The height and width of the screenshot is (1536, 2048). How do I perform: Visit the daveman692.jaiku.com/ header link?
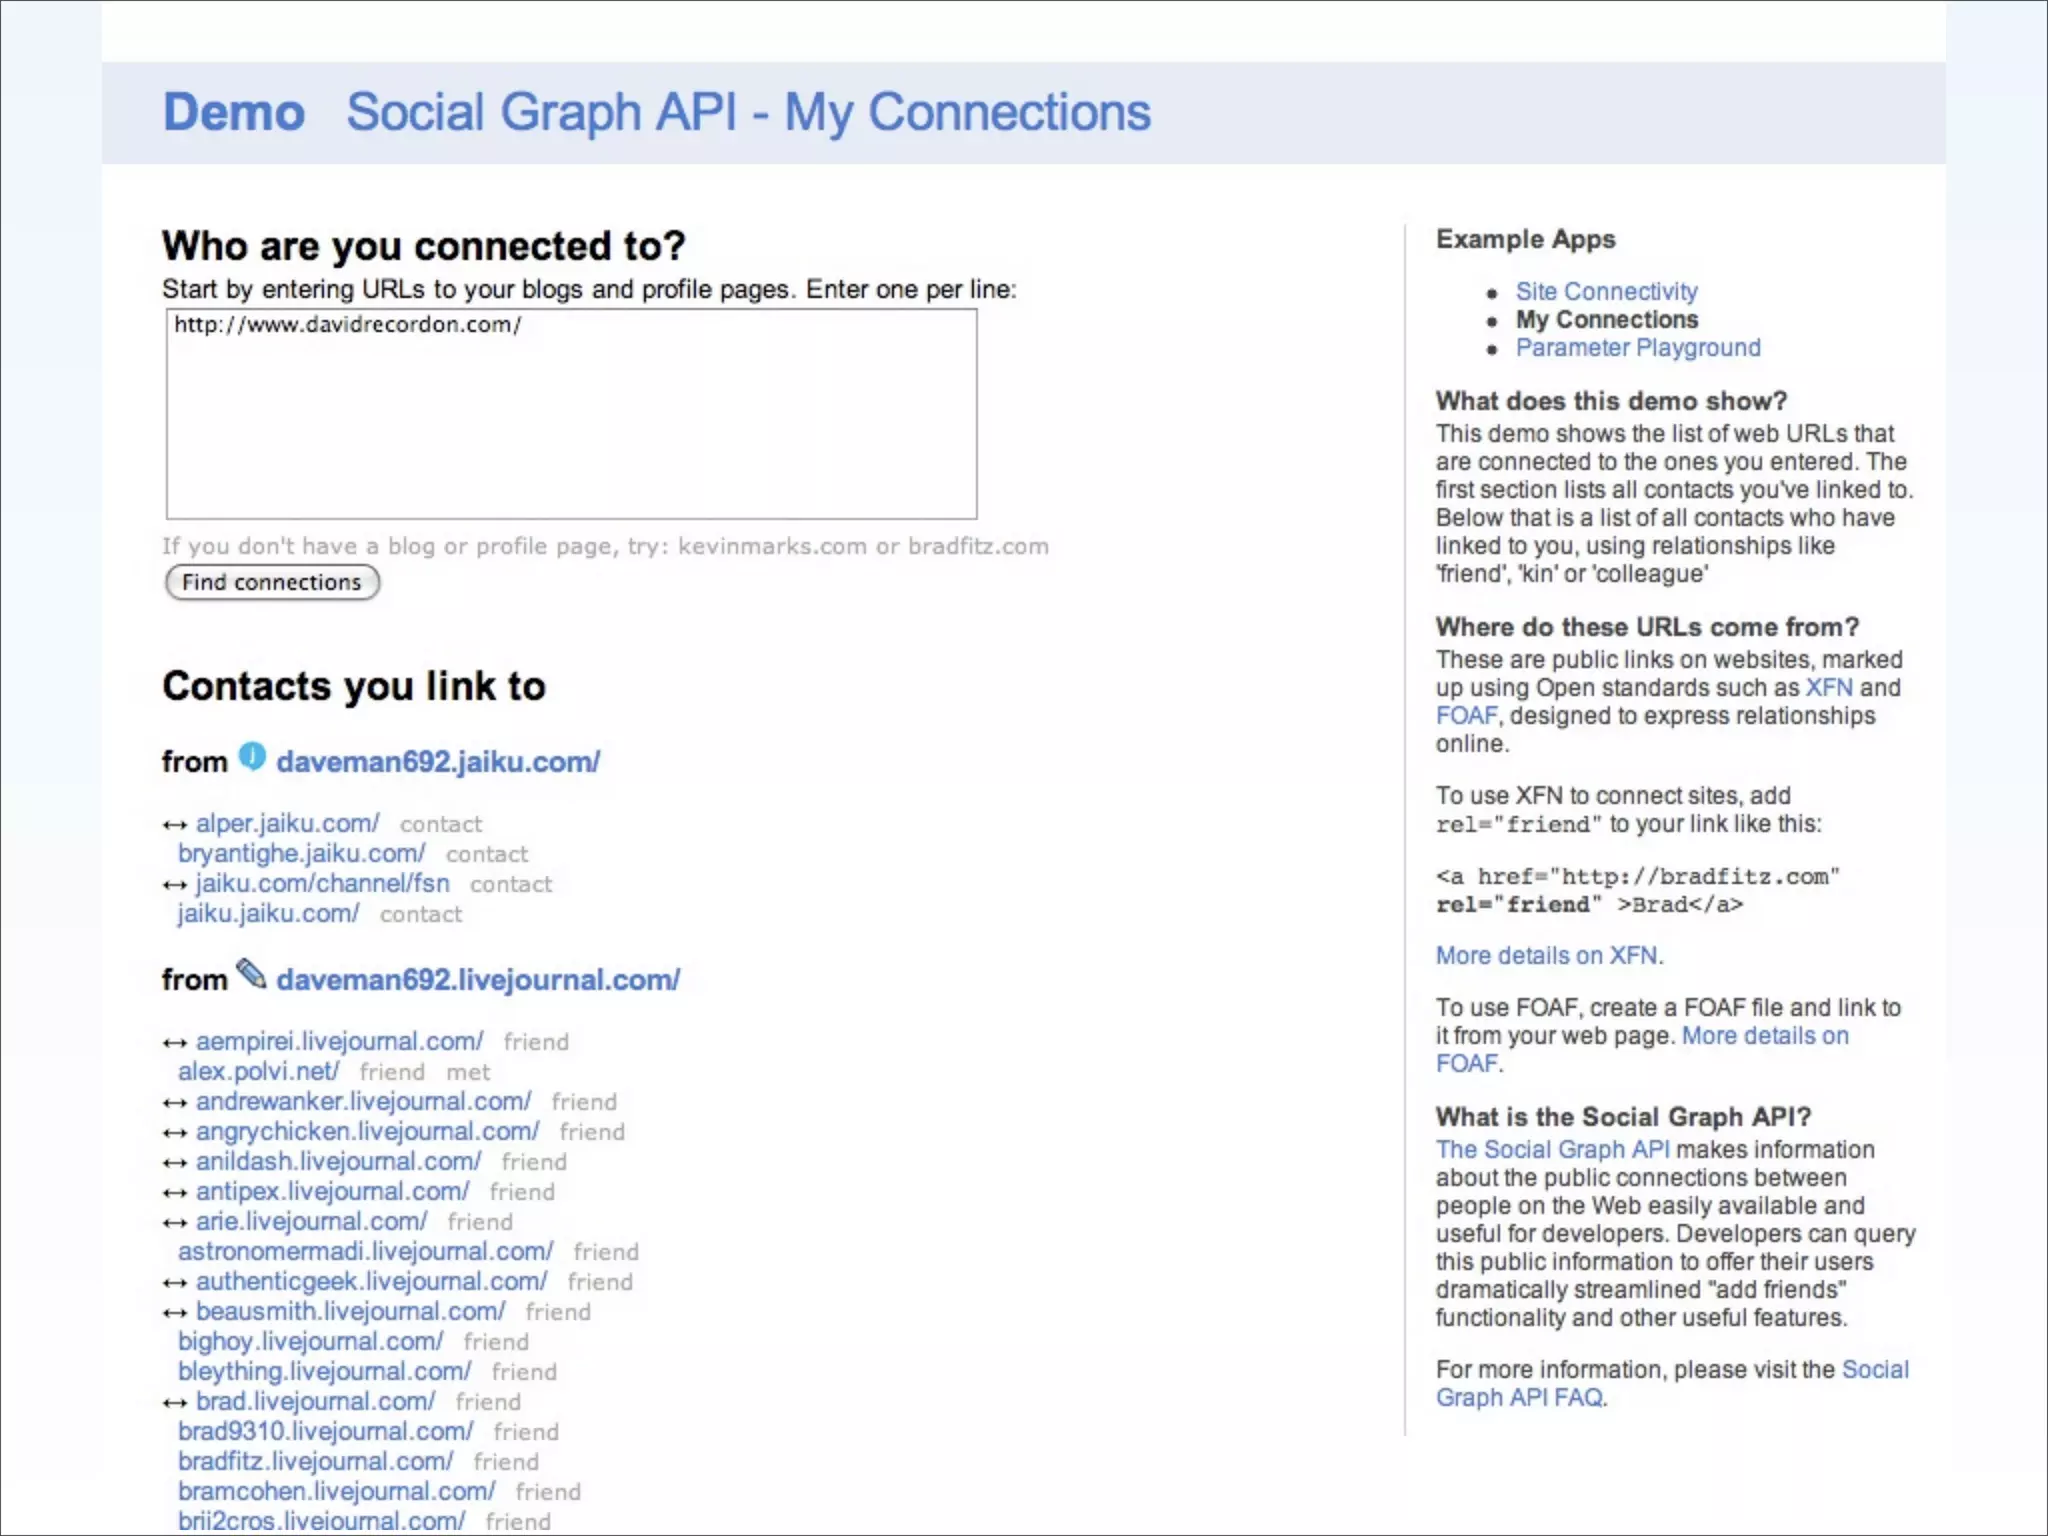point(438,762)
